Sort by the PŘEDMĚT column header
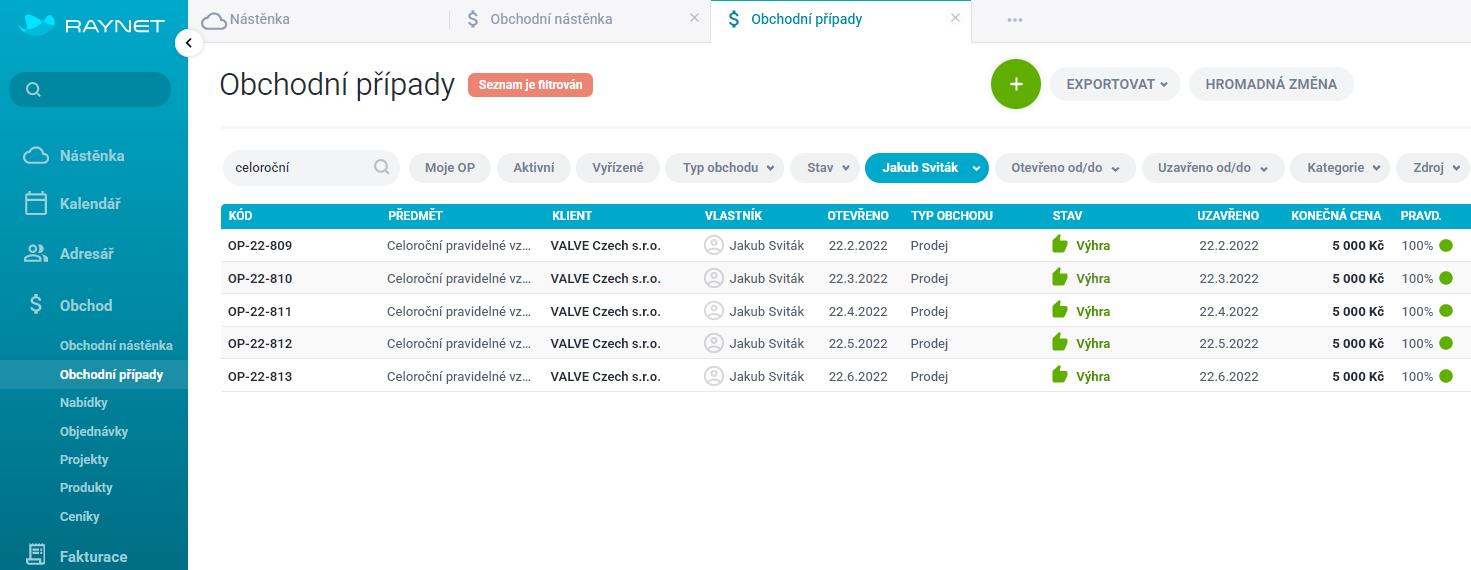Viewport: 1471px width, 570px height. [x=415, y=216]
